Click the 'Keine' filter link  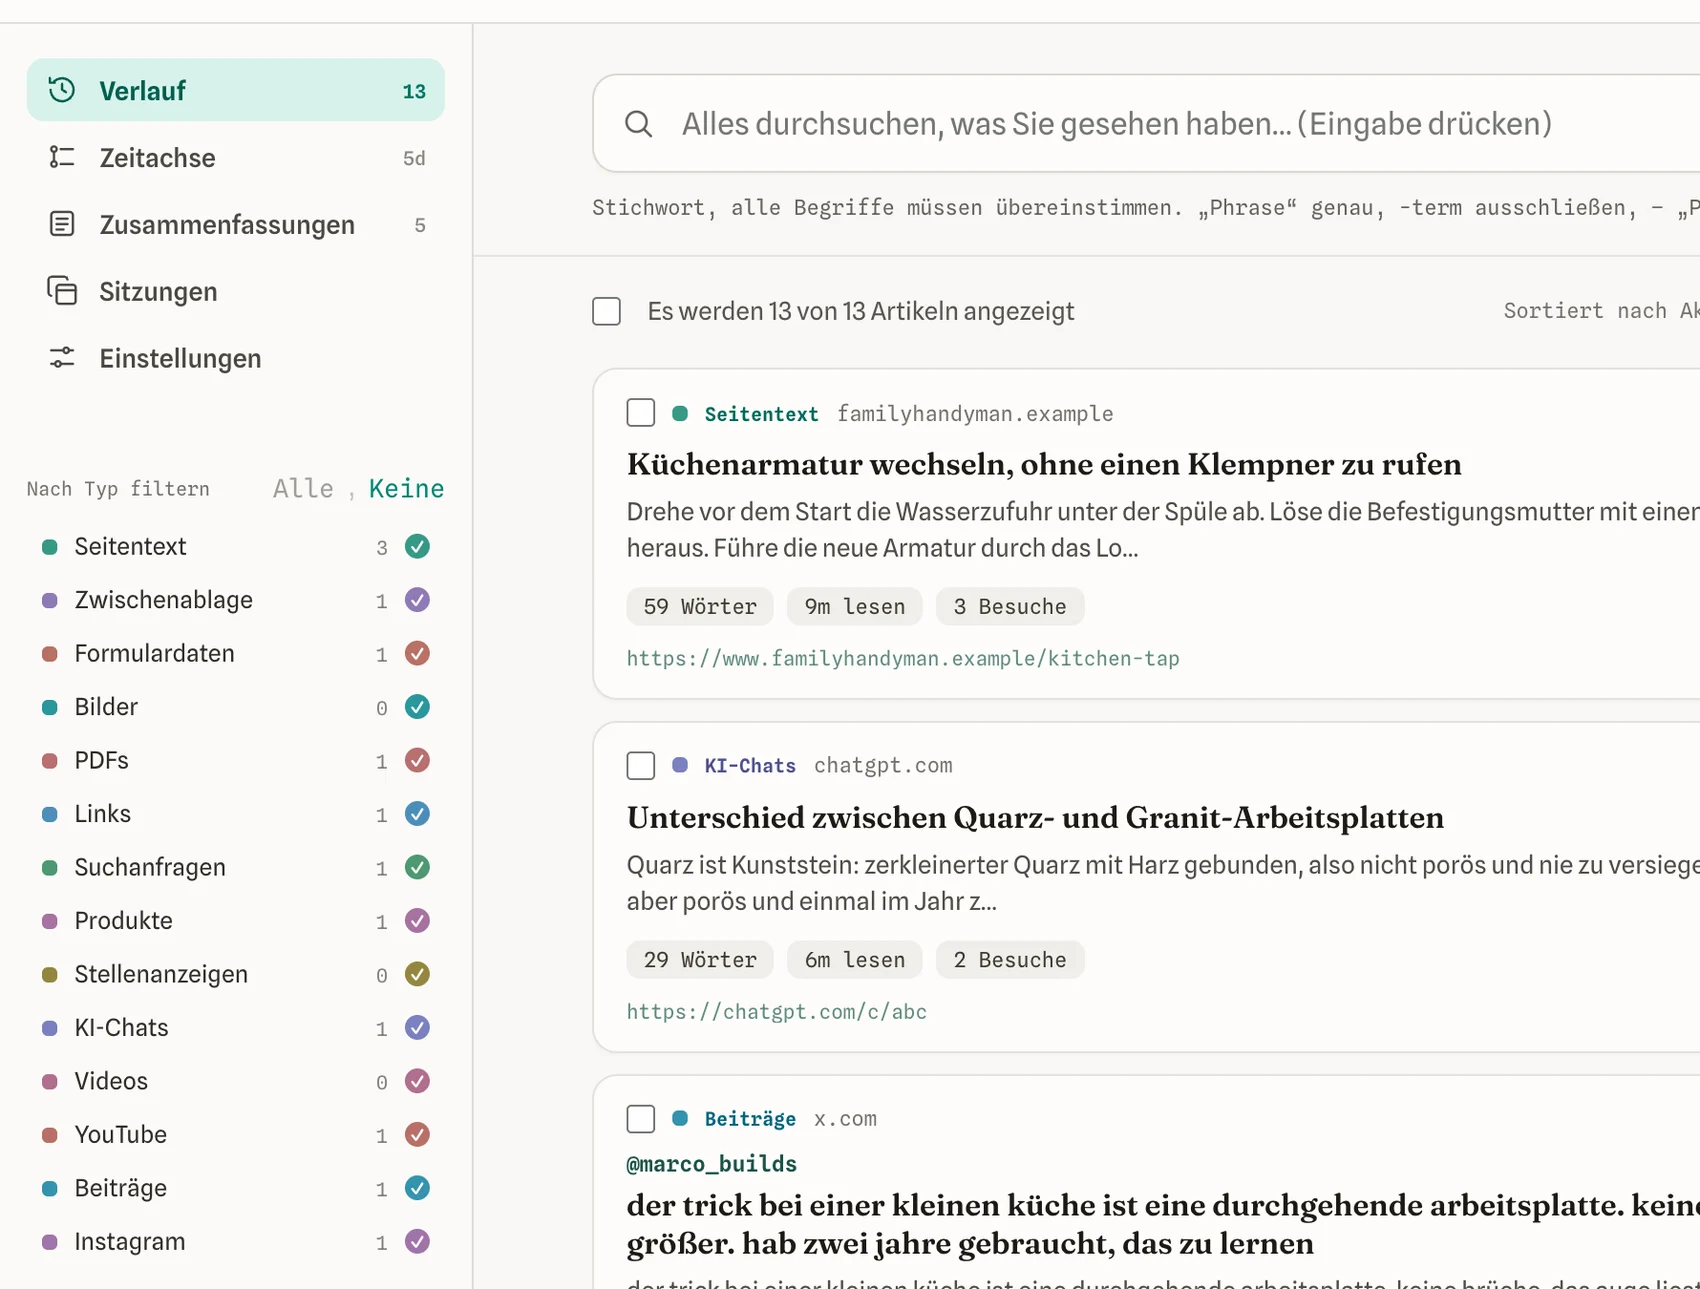pos(406,488)
